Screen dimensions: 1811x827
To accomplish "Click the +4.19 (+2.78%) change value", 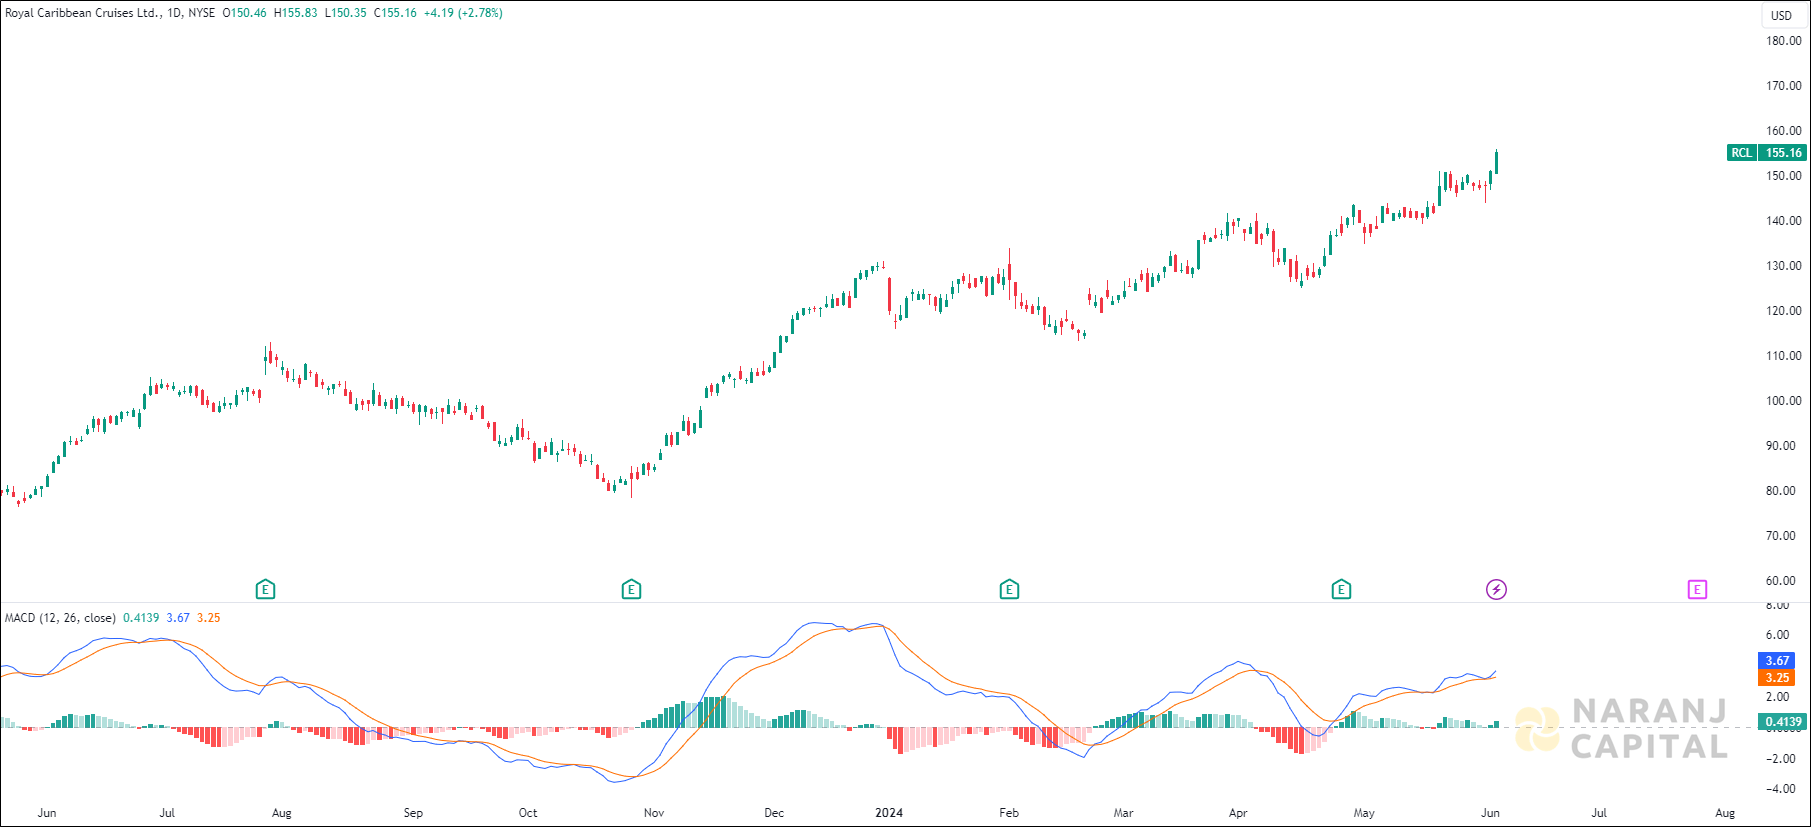I will pyautogui.click(x=463, y=13).
